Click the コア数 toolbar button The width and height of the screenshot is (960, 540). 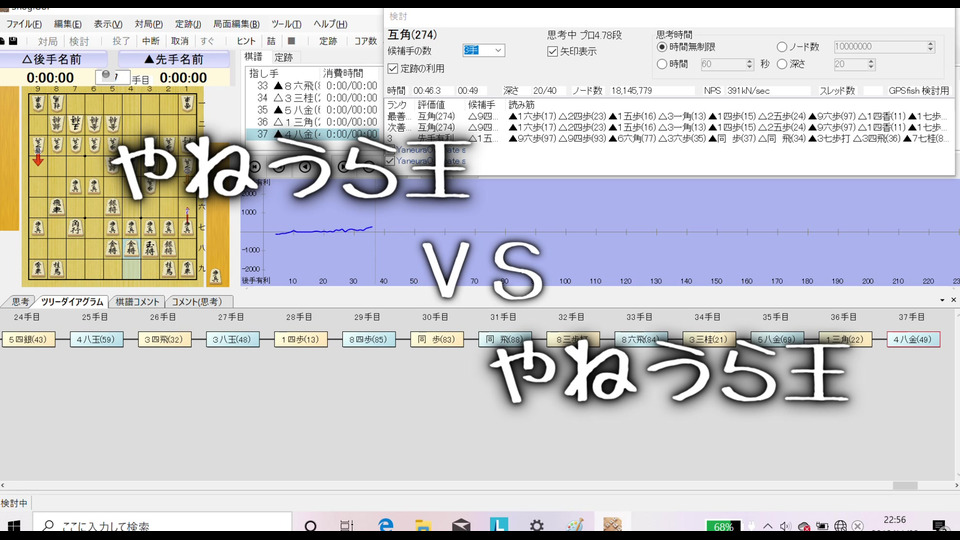366,41
